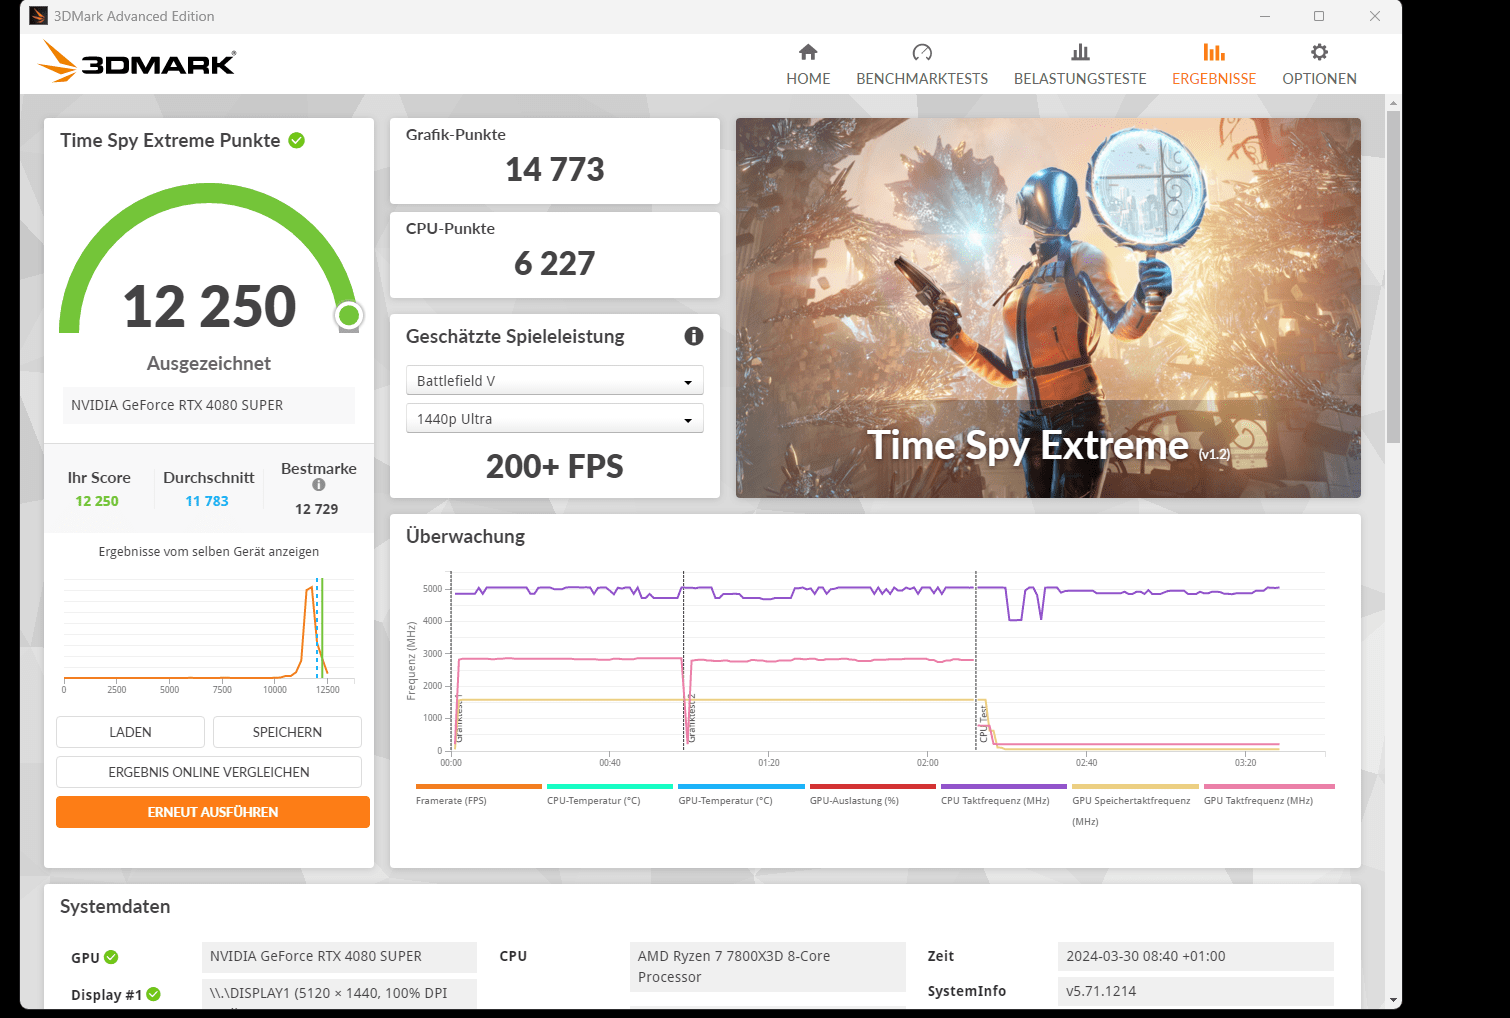
Task: Click the 3DMark app icon in title bar
Action: (x=39, y=16)
